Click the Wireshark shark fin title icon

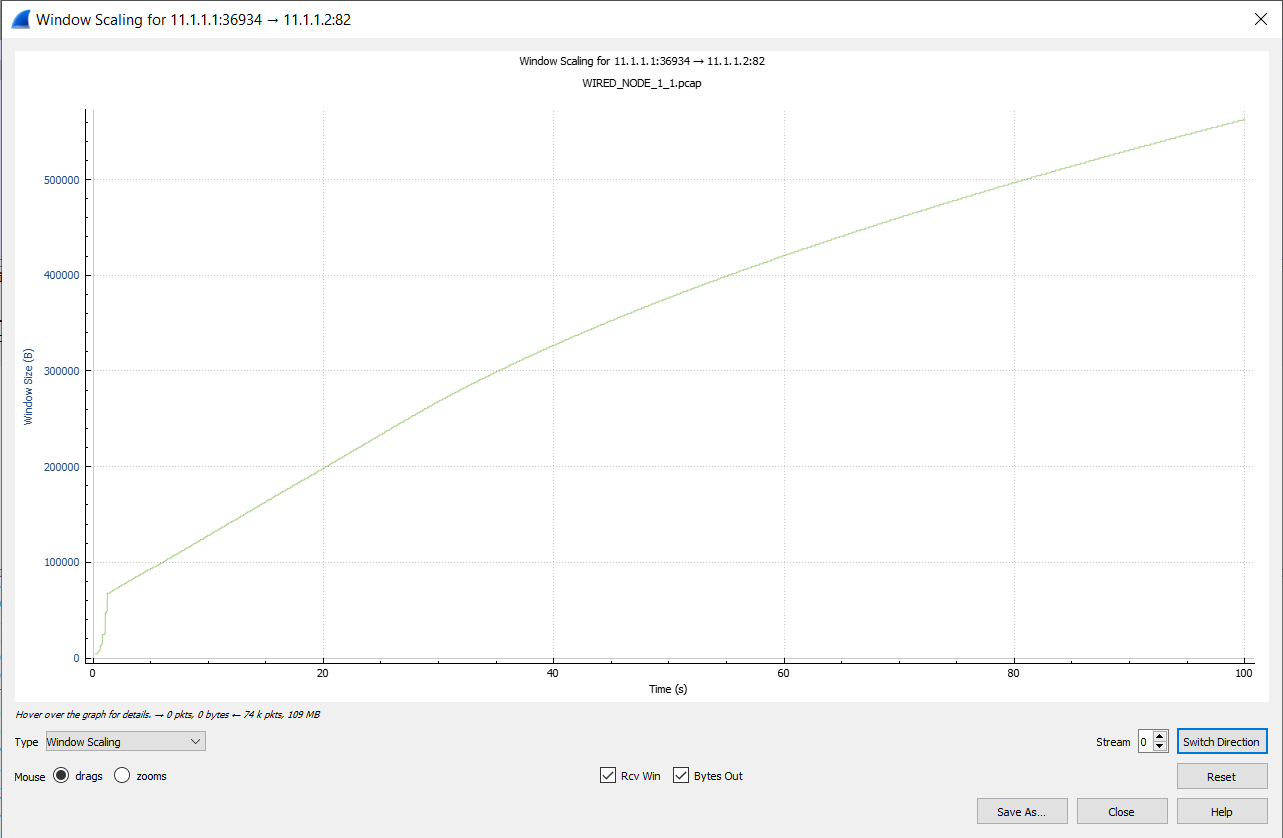tap(20, 18)
